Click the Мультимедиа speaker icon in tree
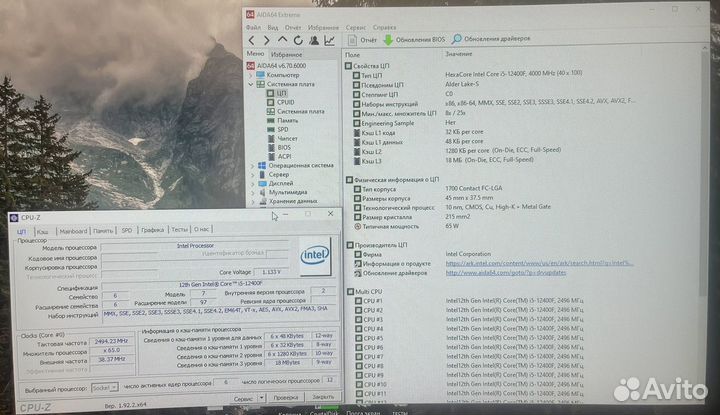Screen dimensions: 720x415 pyautogui.click(x=263, y=192)
